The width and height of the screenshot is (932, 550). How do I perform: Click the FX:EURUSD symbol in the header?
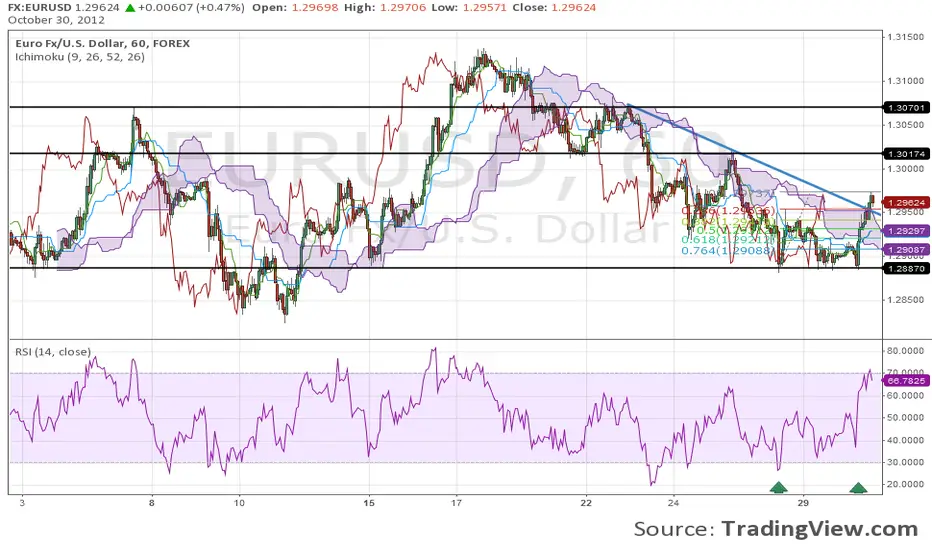(39, 8)
